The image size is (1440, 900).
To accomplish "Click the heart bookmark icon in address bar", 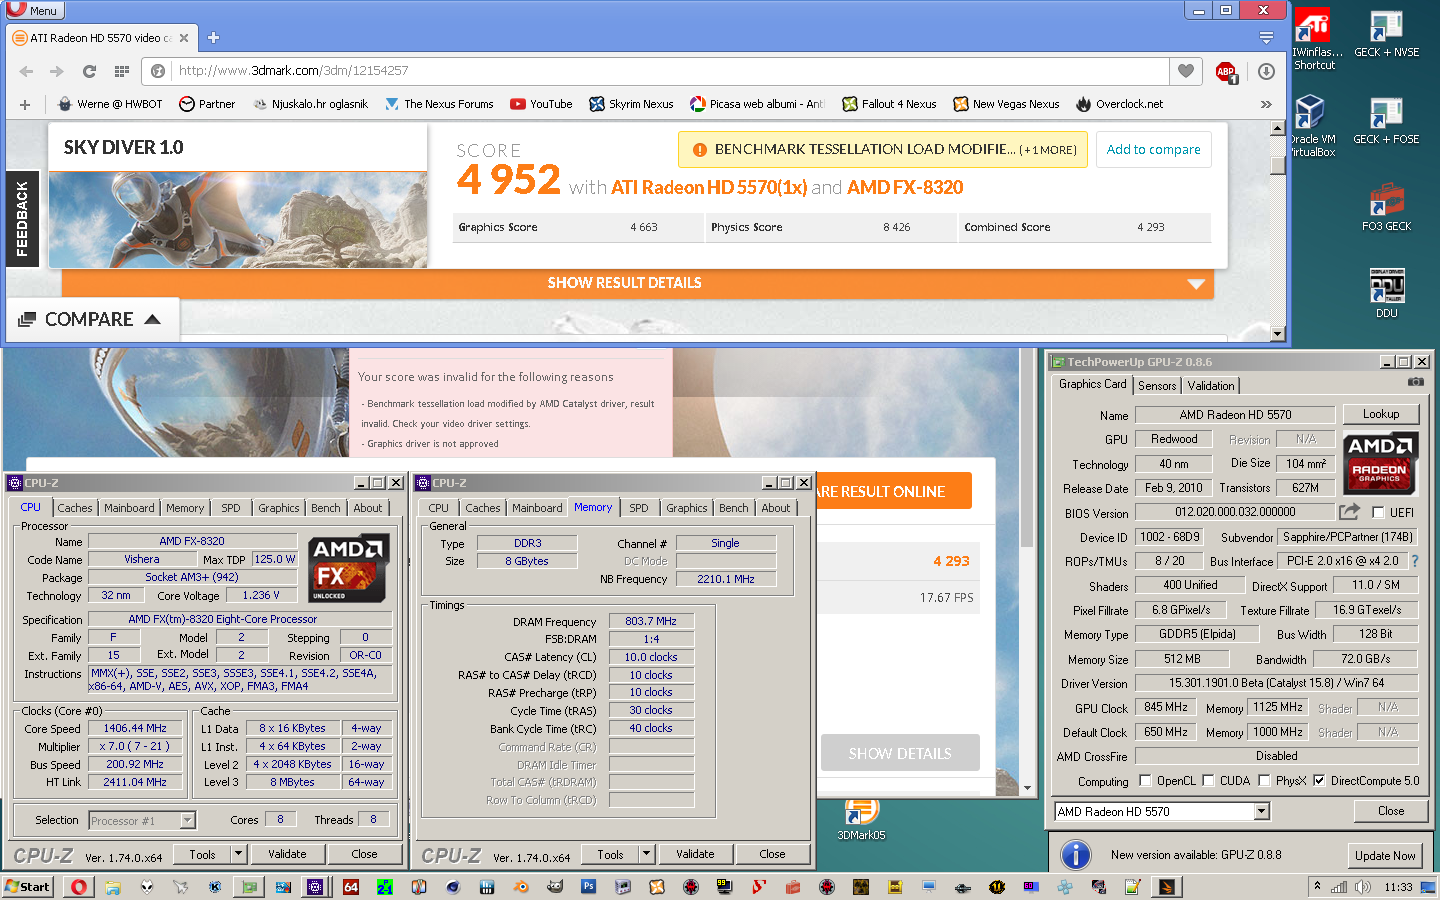I will pyautogui.click(x=1186, y=71).
